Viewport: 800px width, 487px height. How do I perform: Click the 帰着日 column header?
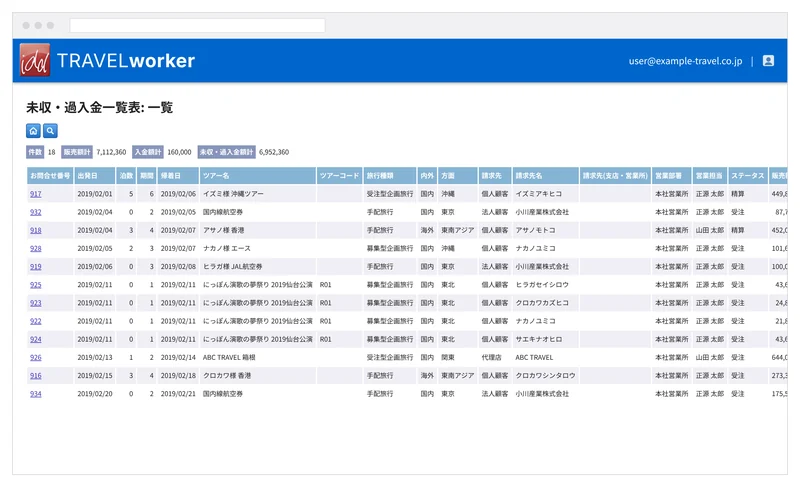(178, 175)
